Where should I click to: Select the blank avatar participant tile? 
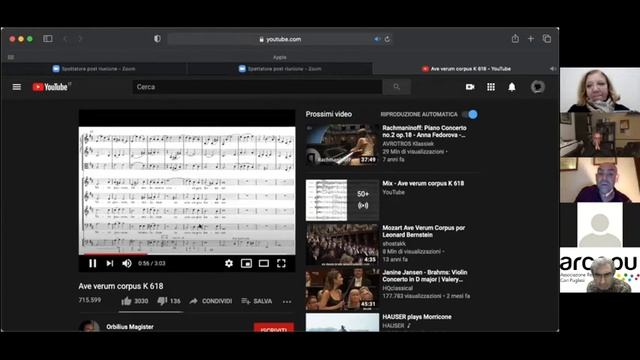pyautogui.click(x=600, y=225)
